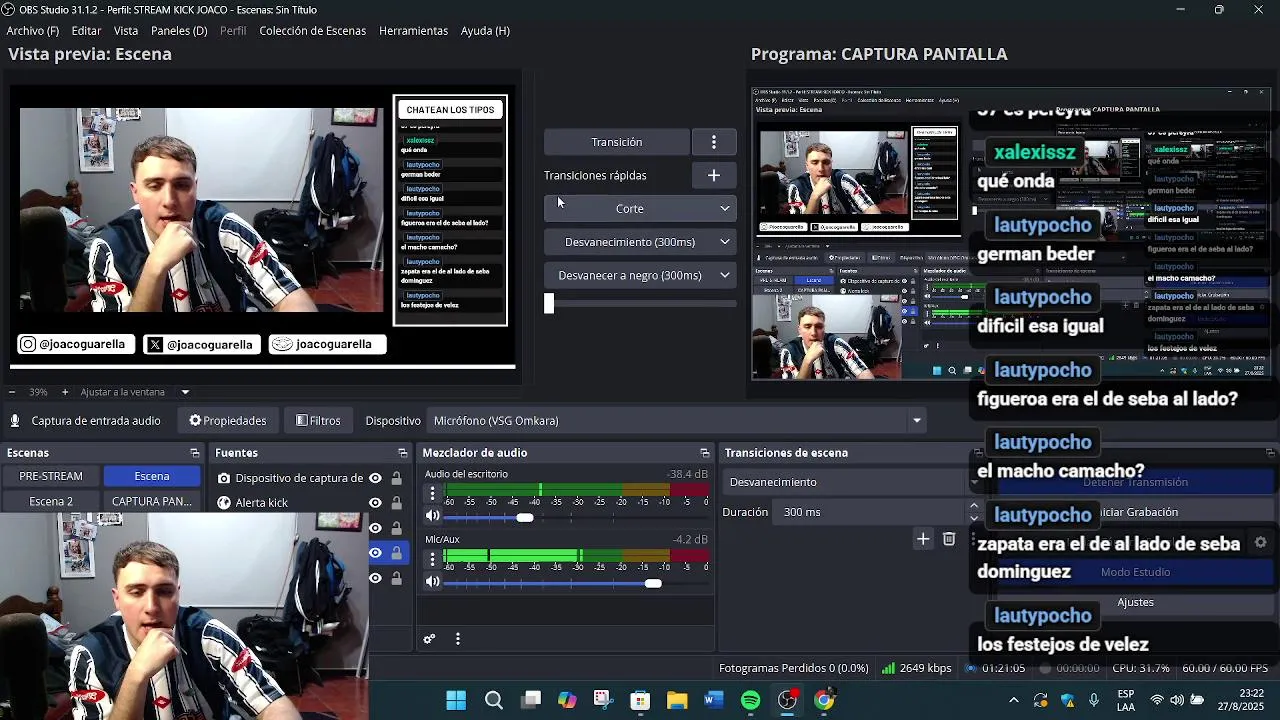Mute Audio del escritorio speaker icon
The image size is (1280, 720).
point(433,517)
